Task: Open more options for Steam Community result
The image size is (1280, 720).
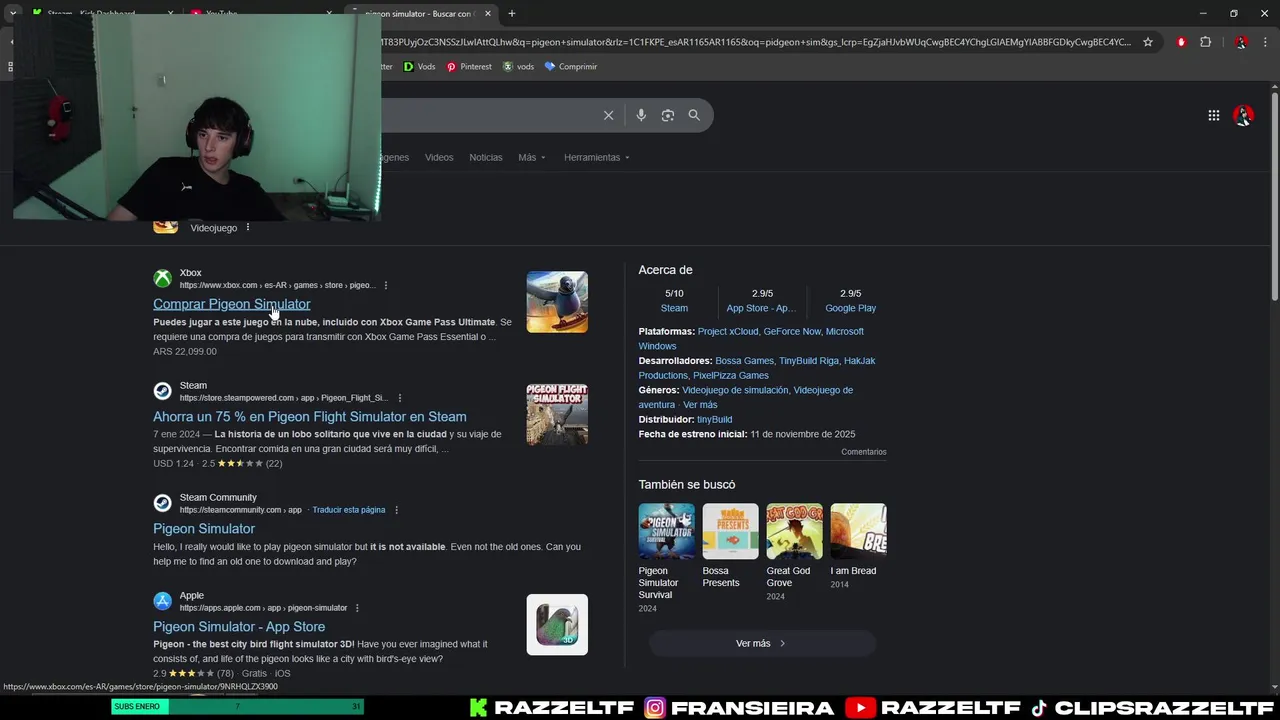Action: tap(397, 510)
